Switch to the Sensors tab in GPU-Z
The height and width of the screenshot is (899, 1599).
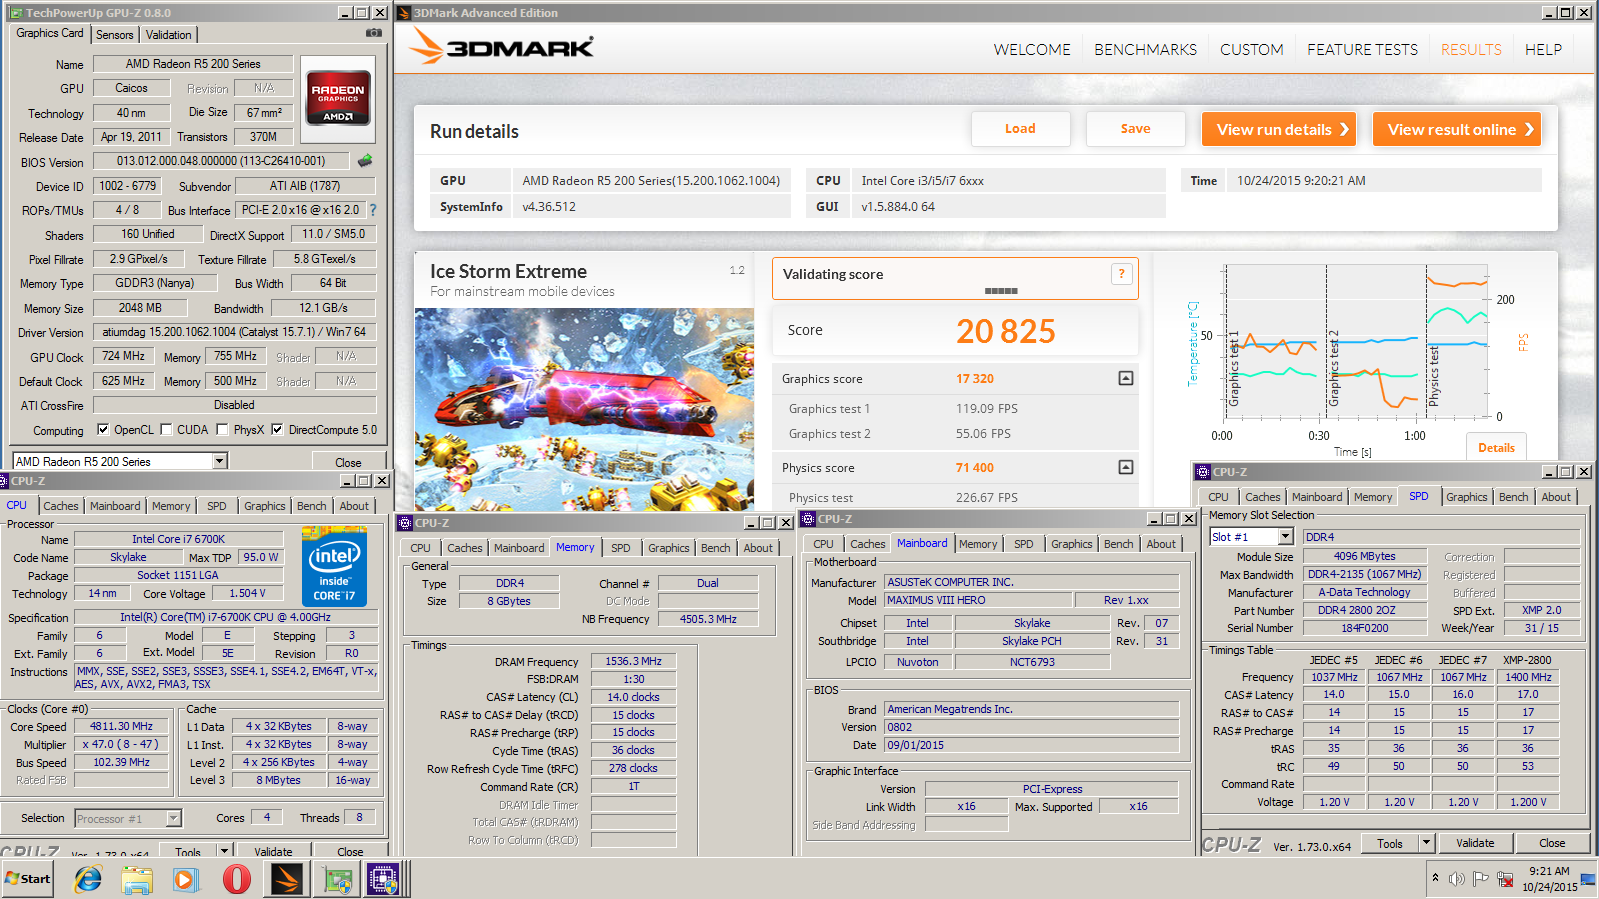[x=115, y=34]
